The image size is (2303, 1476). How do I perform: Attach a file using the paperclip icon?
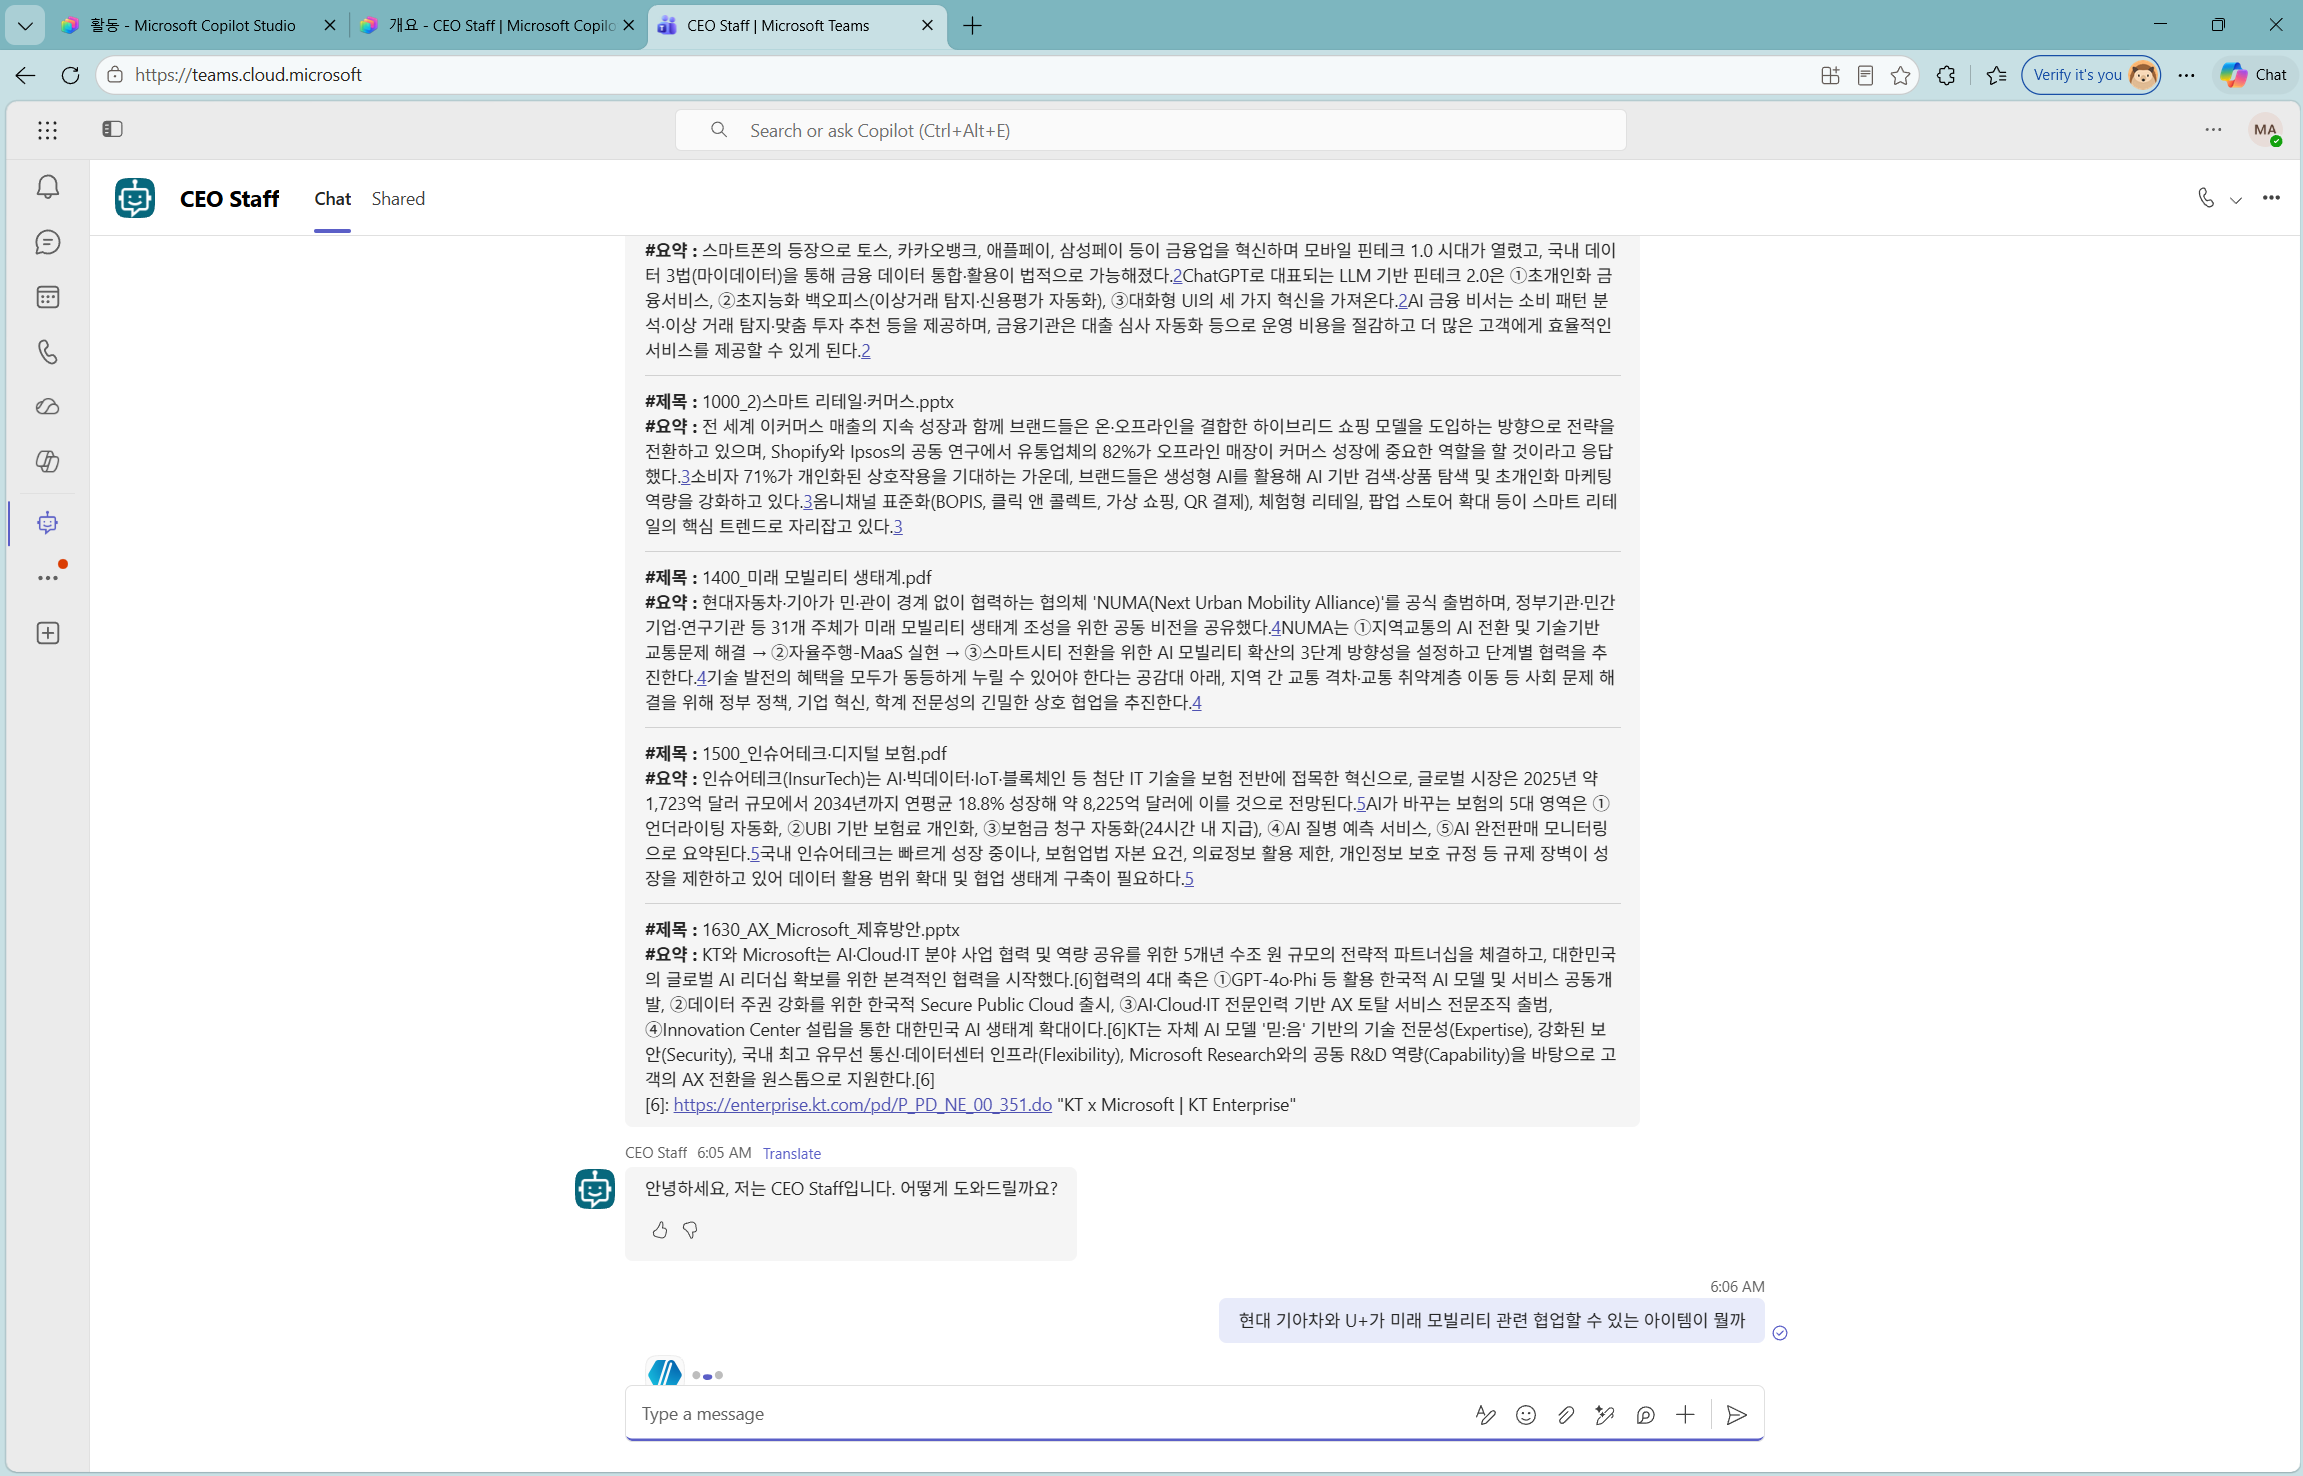pos(1565,1415)
